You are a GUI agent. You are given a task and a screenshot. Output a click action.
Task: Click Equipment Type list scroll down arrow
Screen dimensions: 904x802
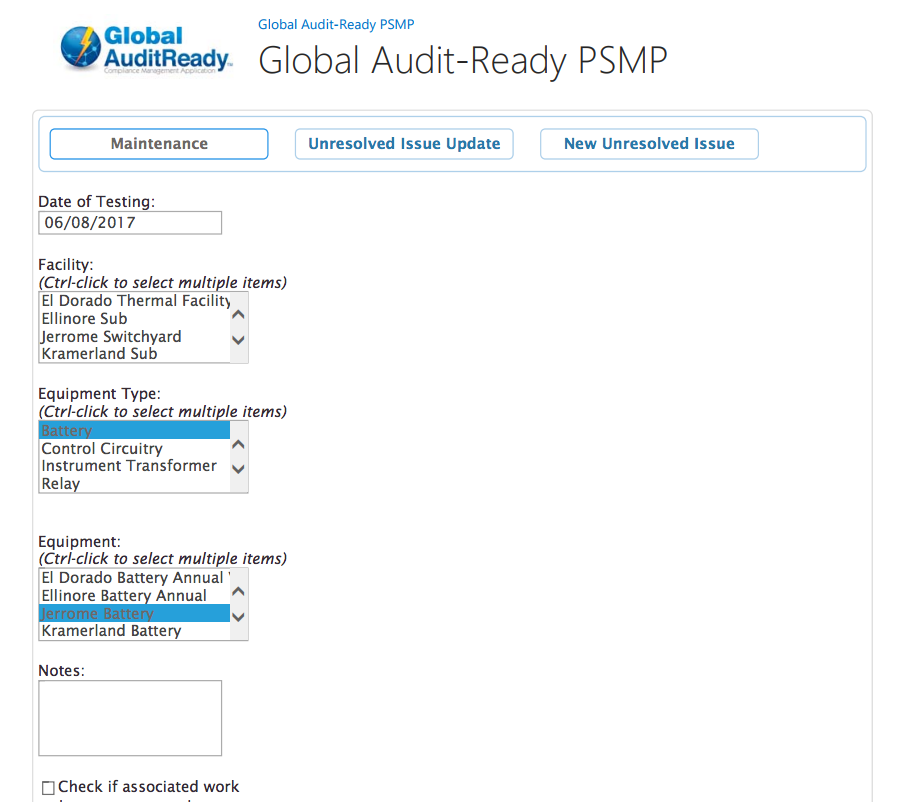click(x=238, y=469)
